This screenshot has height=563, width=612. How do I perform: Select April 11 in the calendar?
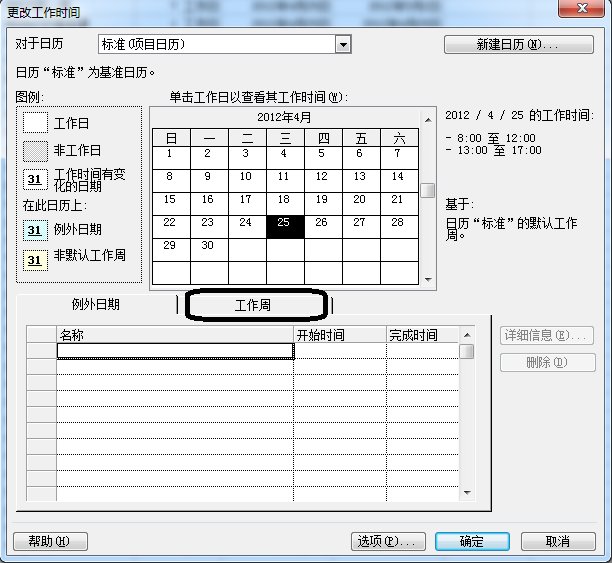click(x=285, y=181)
